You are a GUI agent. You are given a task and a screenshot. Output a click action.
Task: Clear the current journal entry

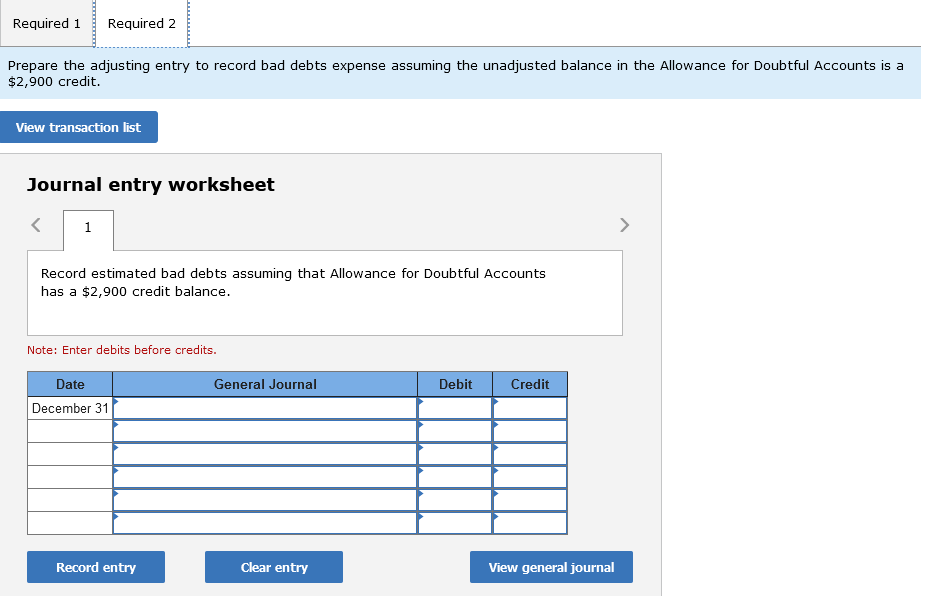click(273, 567)
